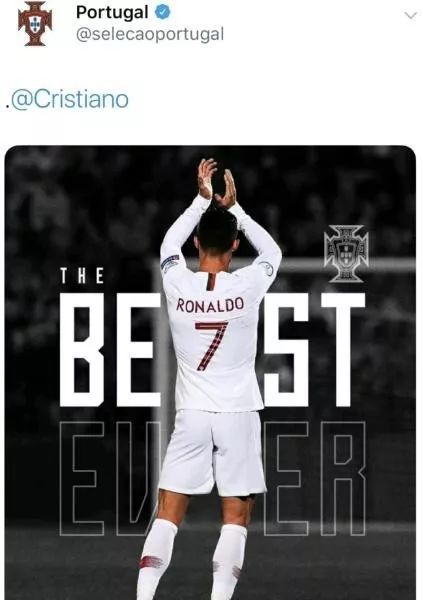Open the Portugal federation crest avatar
Viewport: 423px width, 600px height.
pos(35,23)
